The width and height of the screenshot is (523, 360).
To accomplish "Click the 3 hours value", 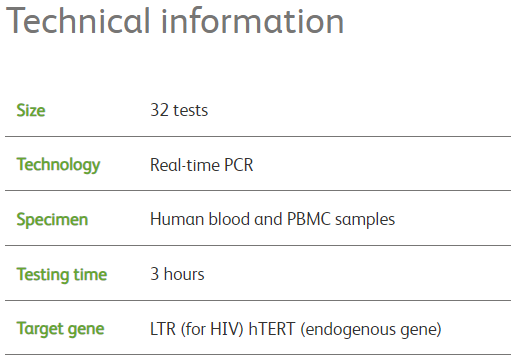I will tap(177, 274).
